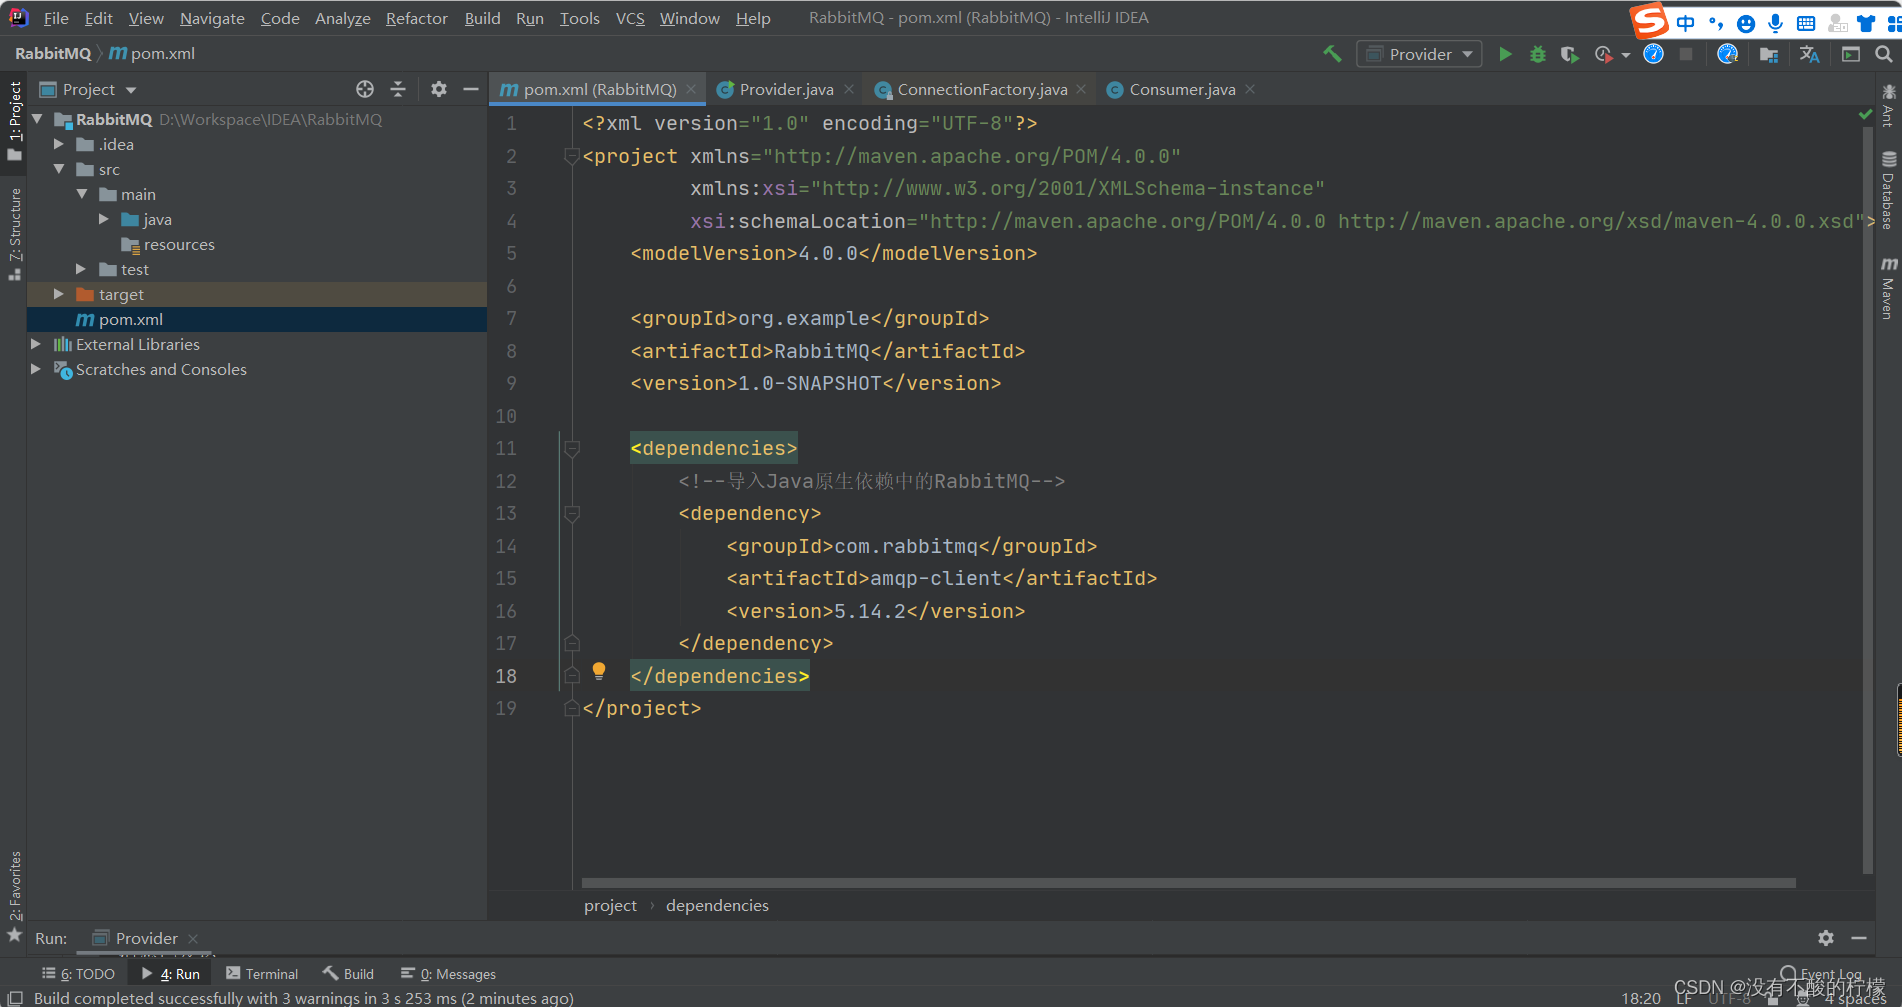Select the resources folder in project tree
The height and width of the screenshot is (1007, 1902).
tap(178, 244)
